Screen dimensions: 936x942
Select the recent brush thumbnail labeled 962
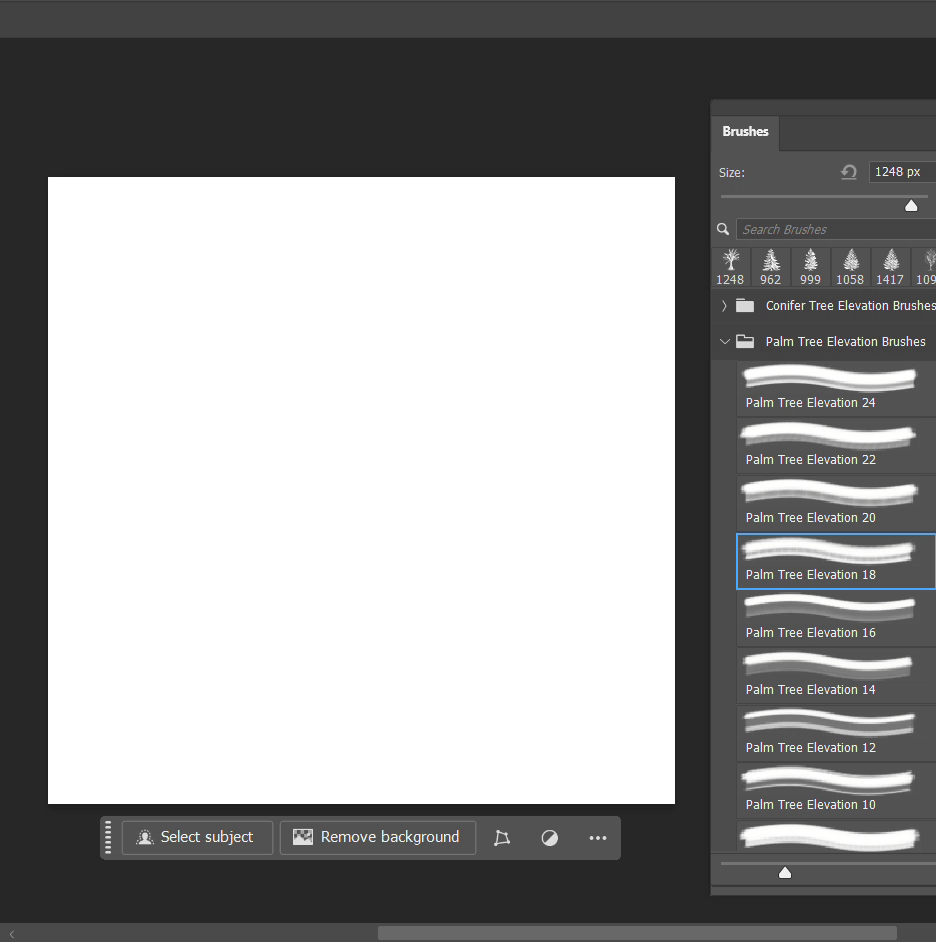pos(771,267)
